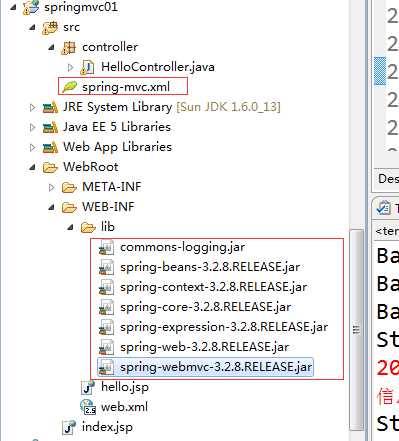Image resolution: width=399 pixels, height=441 pixels.
Task: Click the spring-expression jar icon
Action: [x=107, y=328]
